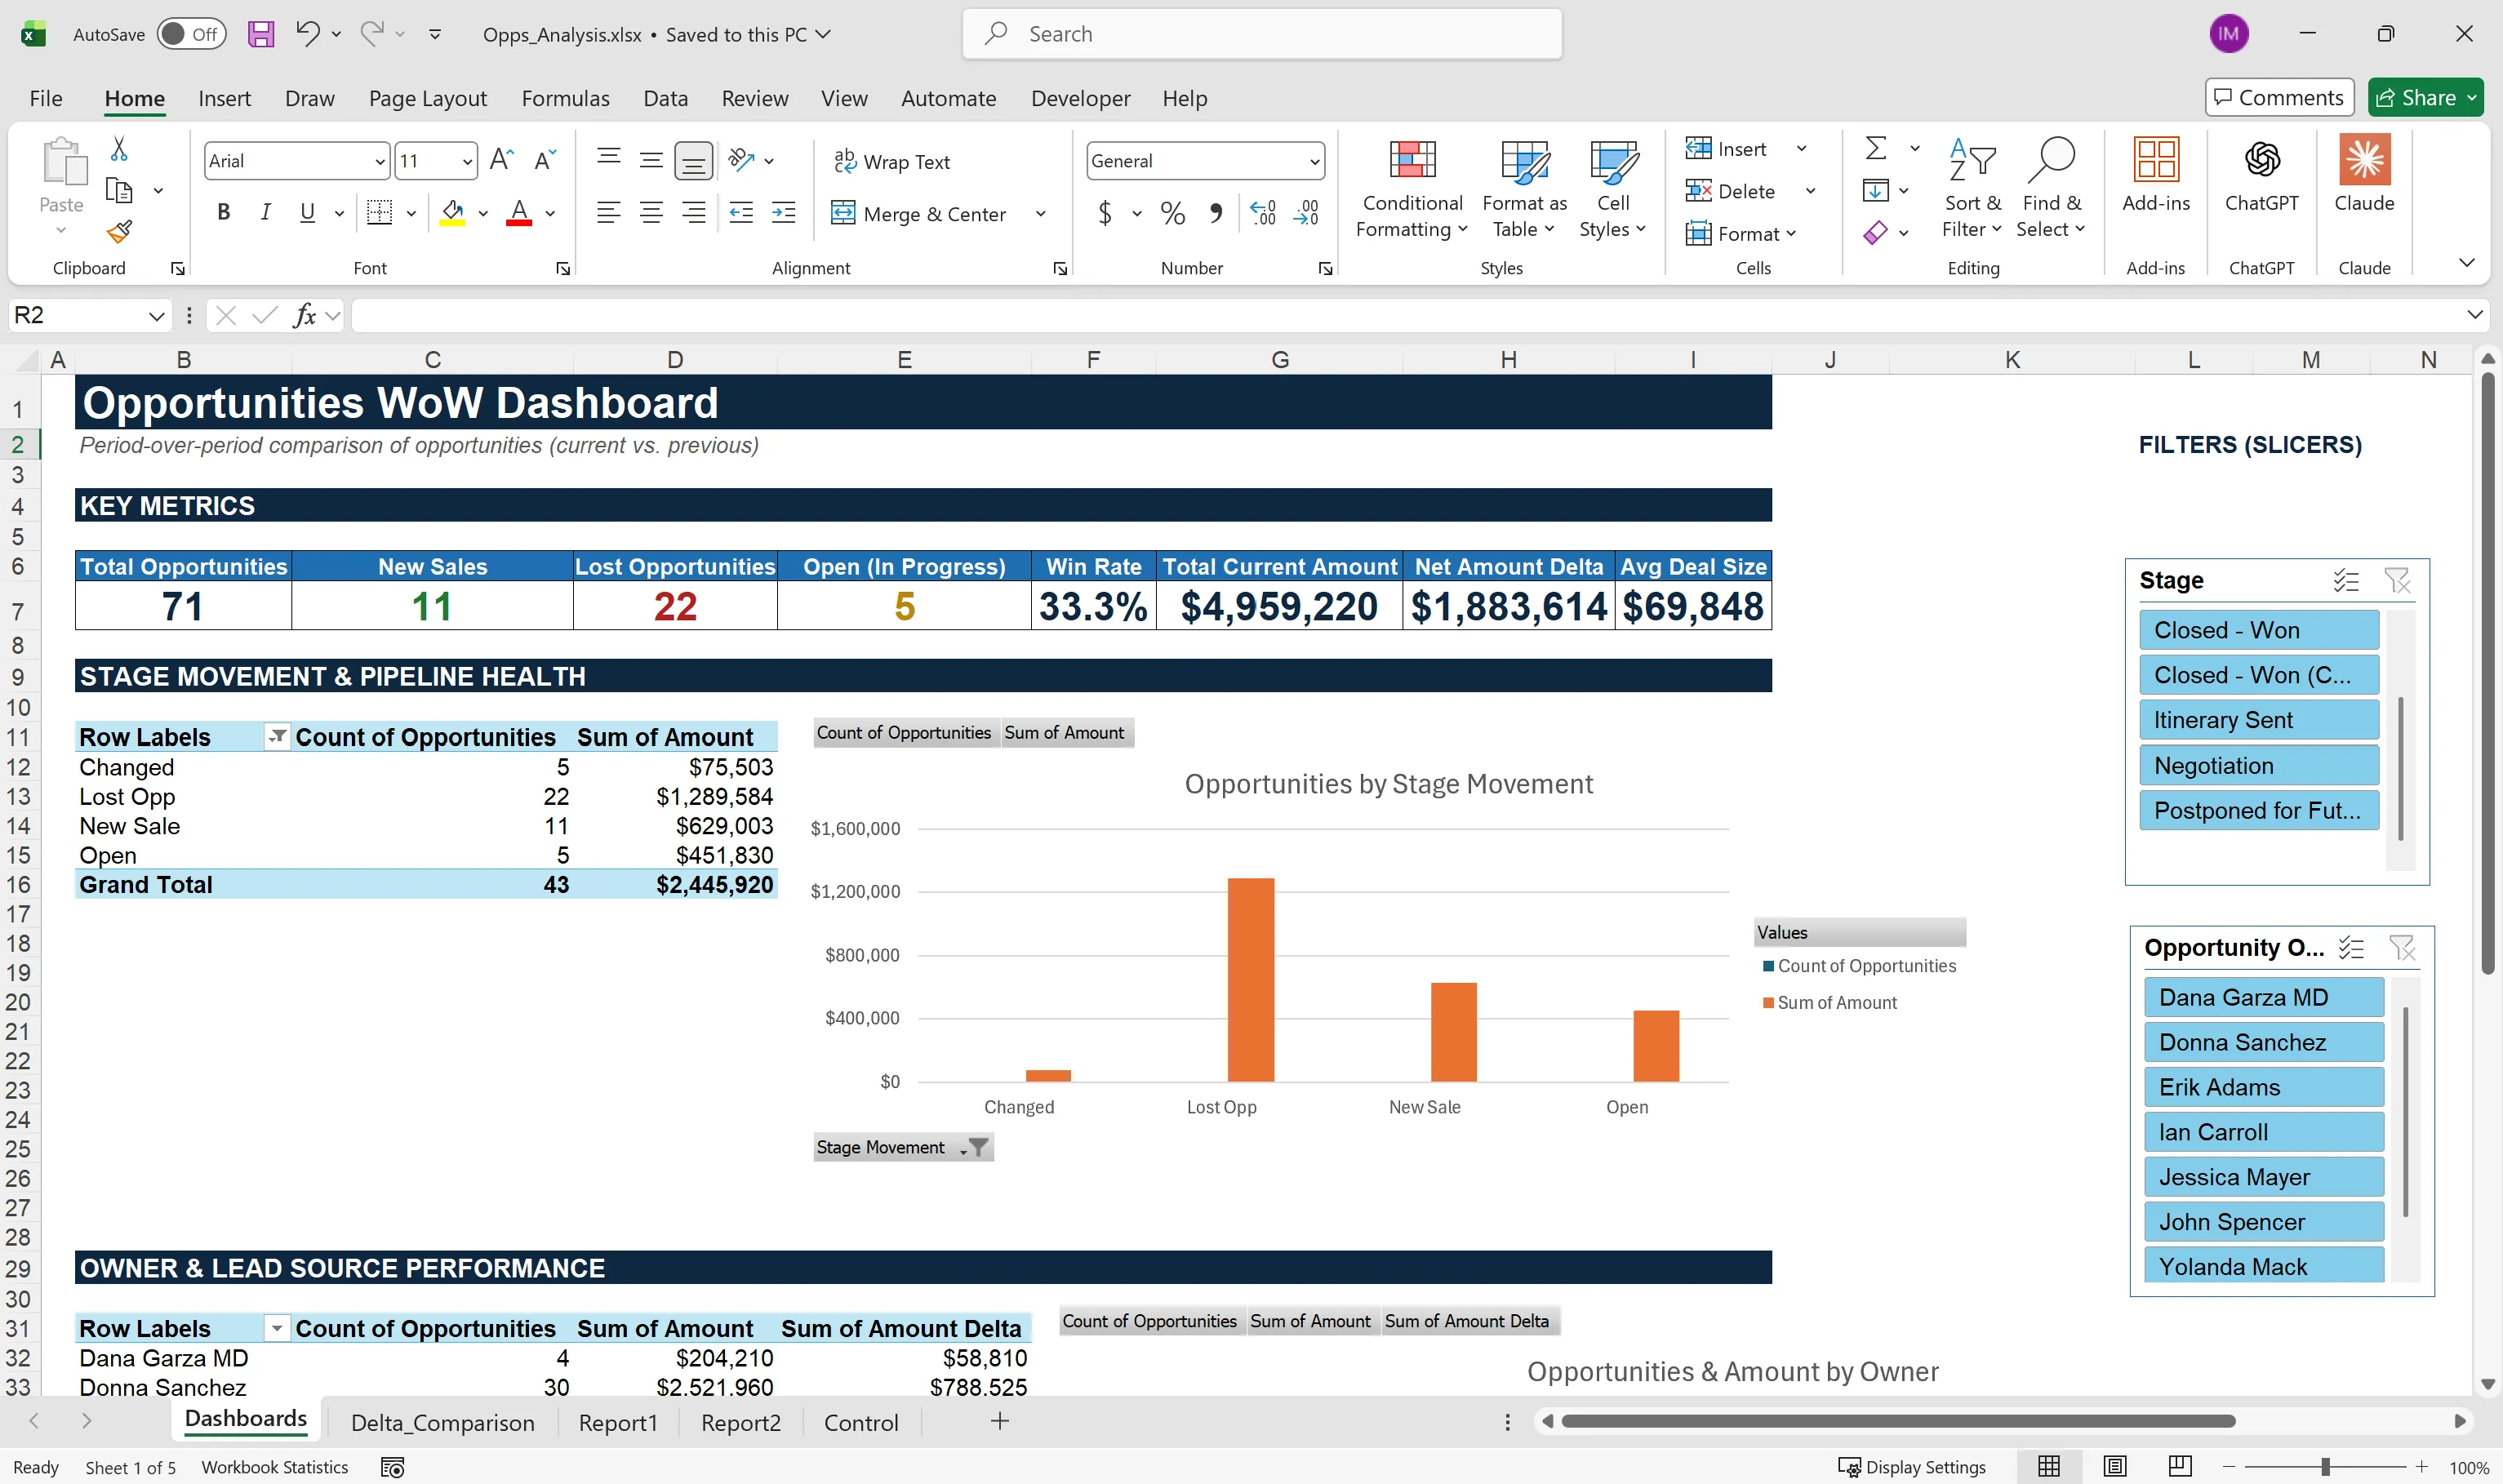Click the Add-ins grid icon
Viewport: 2503px width, 1484px height.
tap(2156, 159)
